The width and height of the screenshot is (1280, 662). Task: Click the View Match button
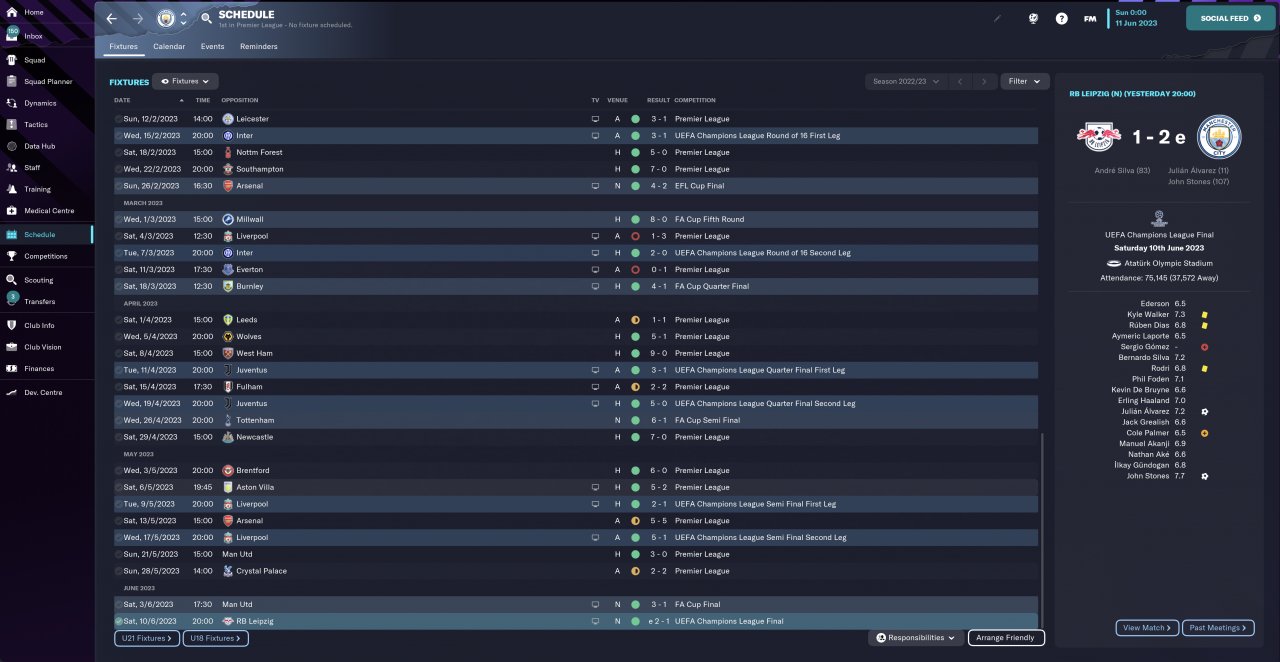coord(1147,628)
